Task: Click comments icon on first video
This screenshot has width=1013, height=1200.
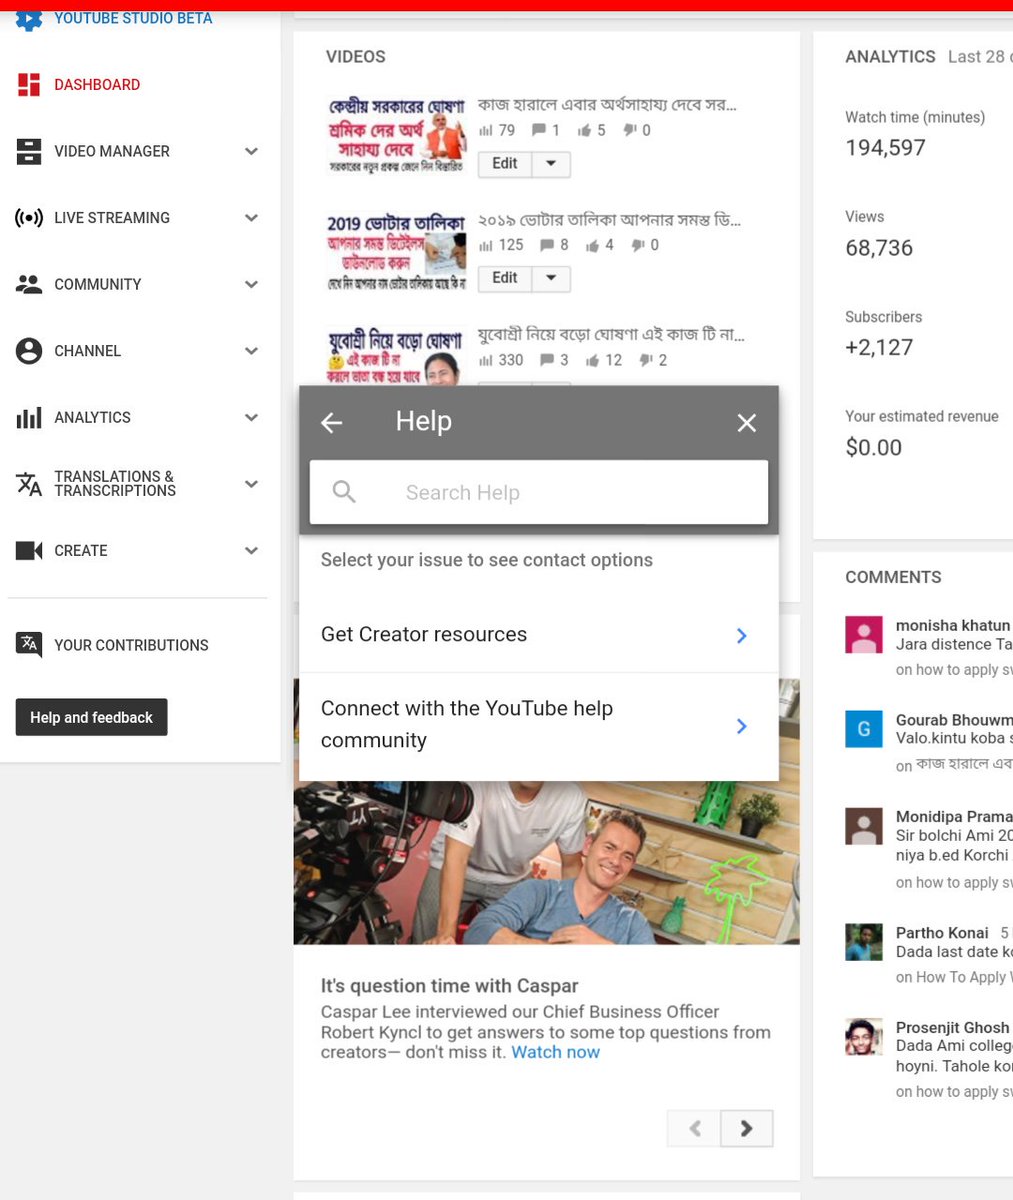Action: [x=539, y=130]
